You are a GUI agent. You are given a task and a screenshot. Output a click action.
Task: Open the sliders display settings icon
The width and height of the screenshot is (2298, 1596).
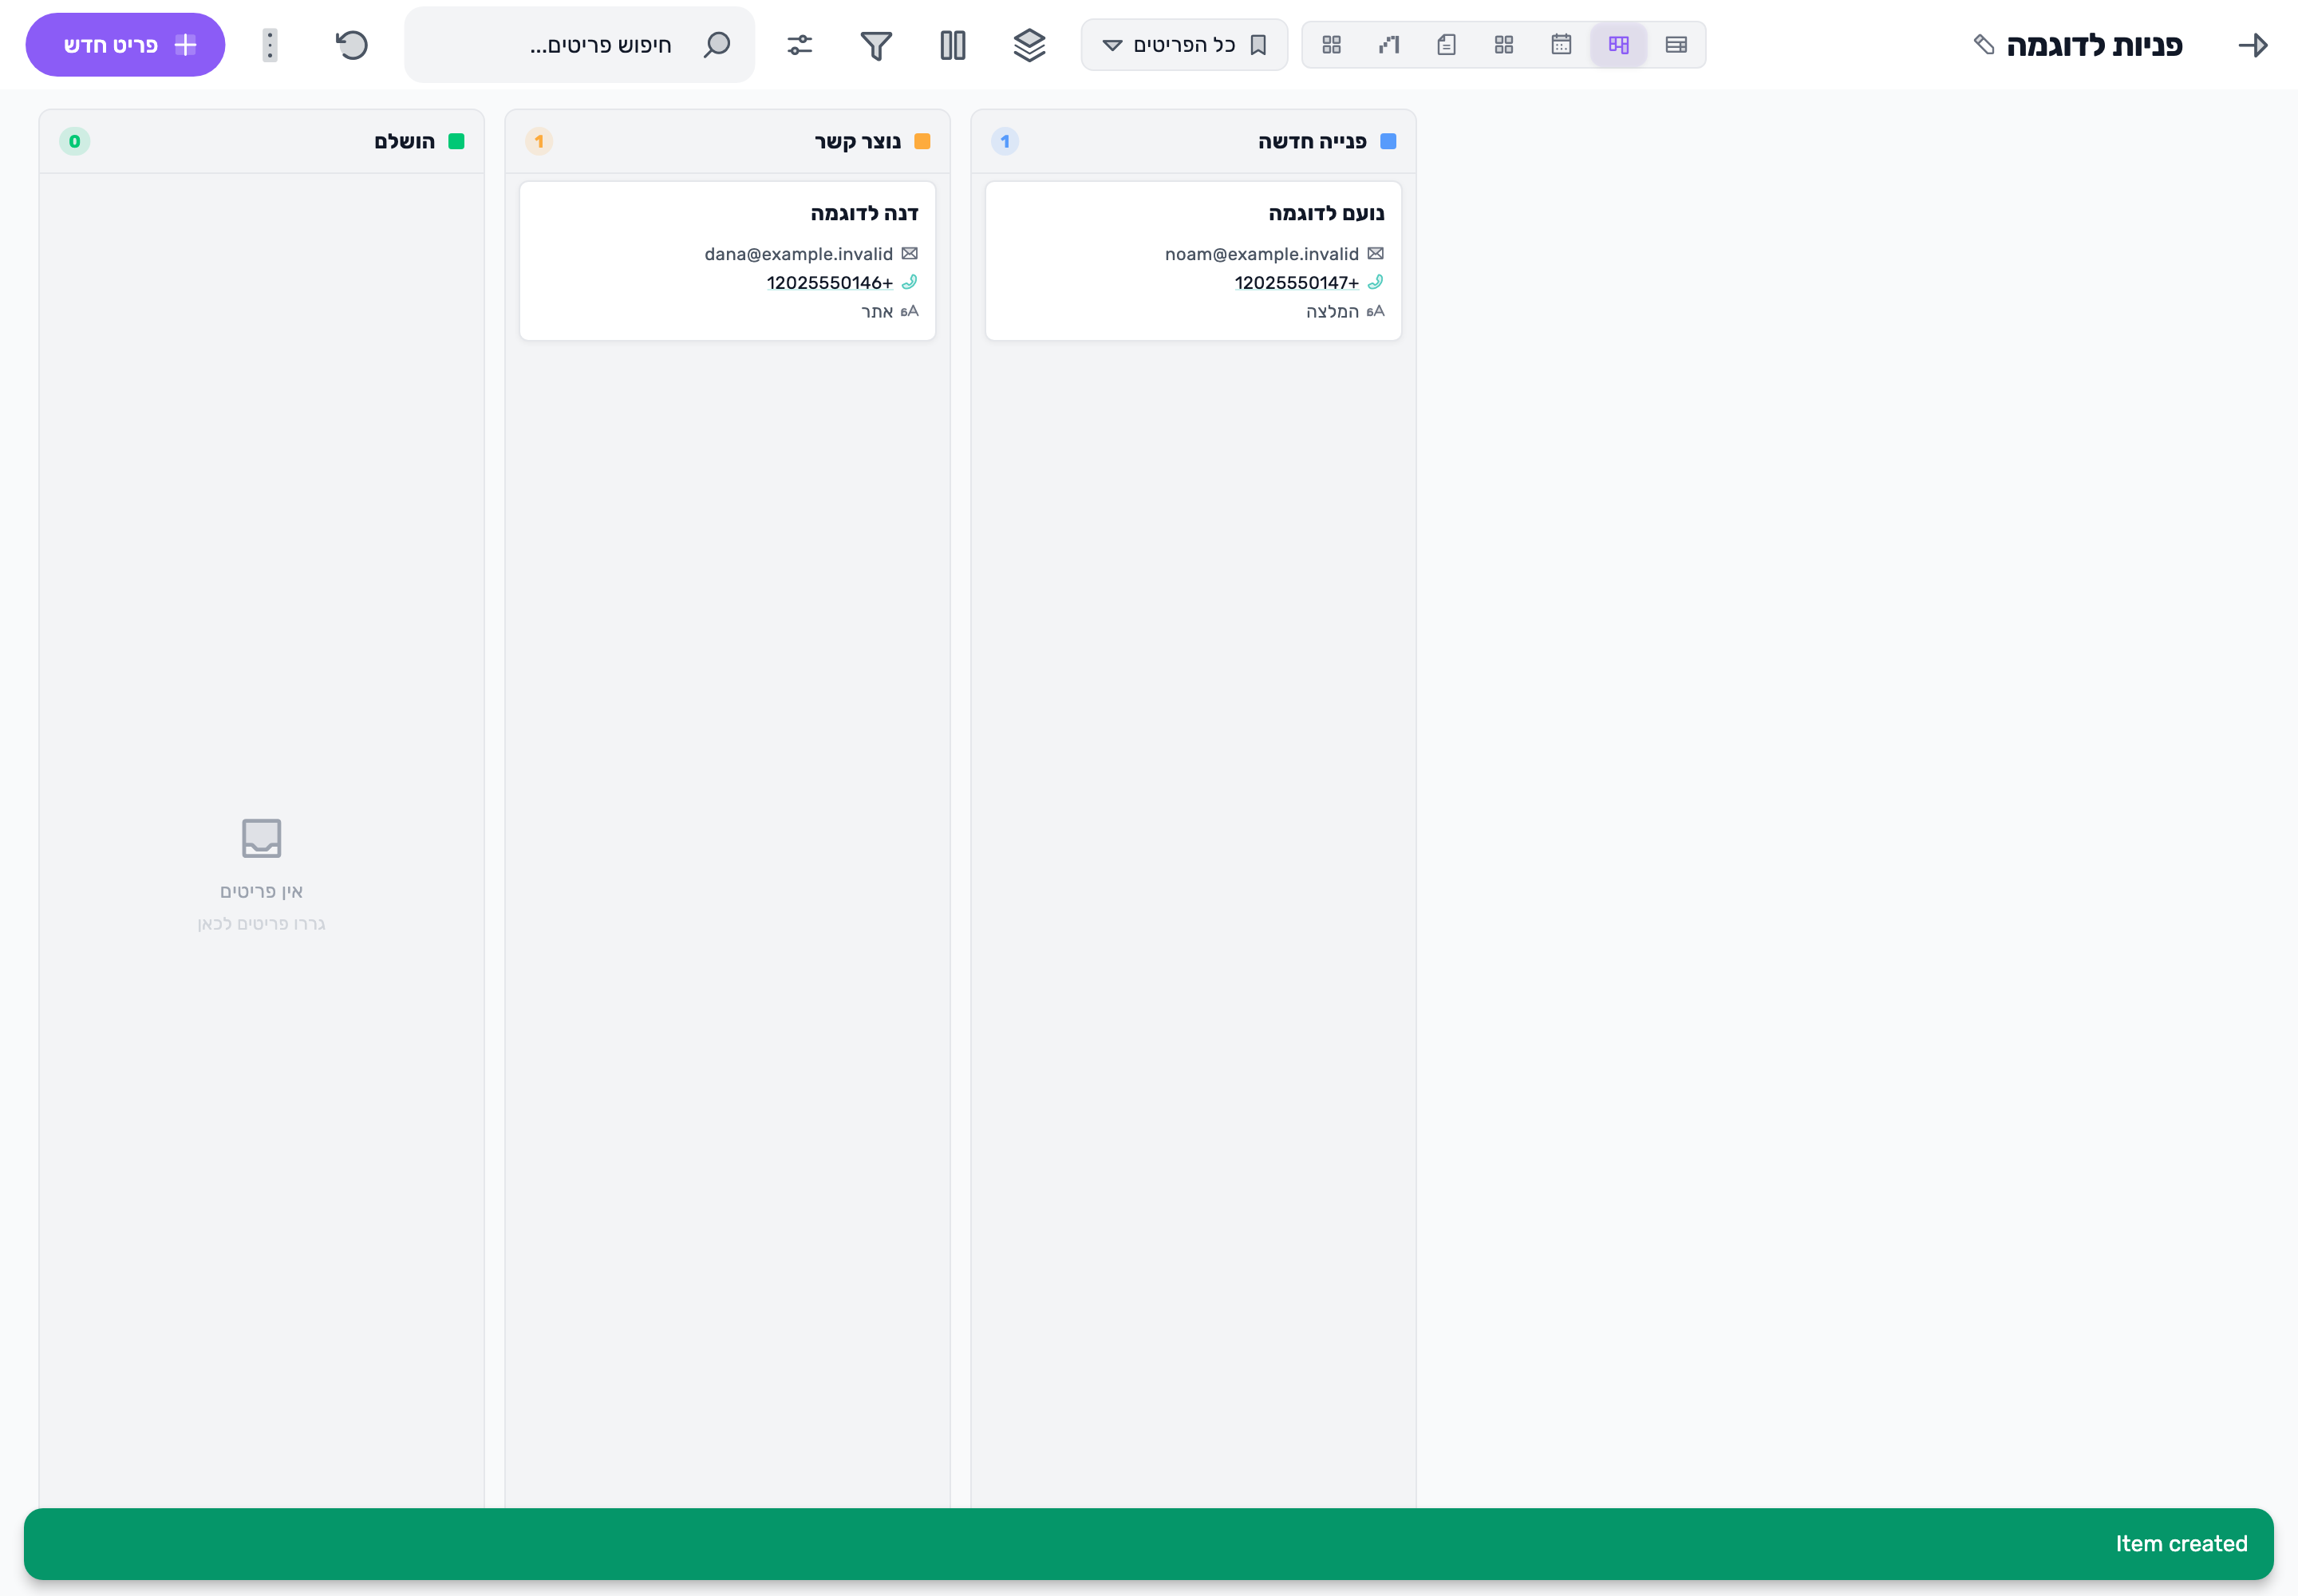click(x=800, y=45)
